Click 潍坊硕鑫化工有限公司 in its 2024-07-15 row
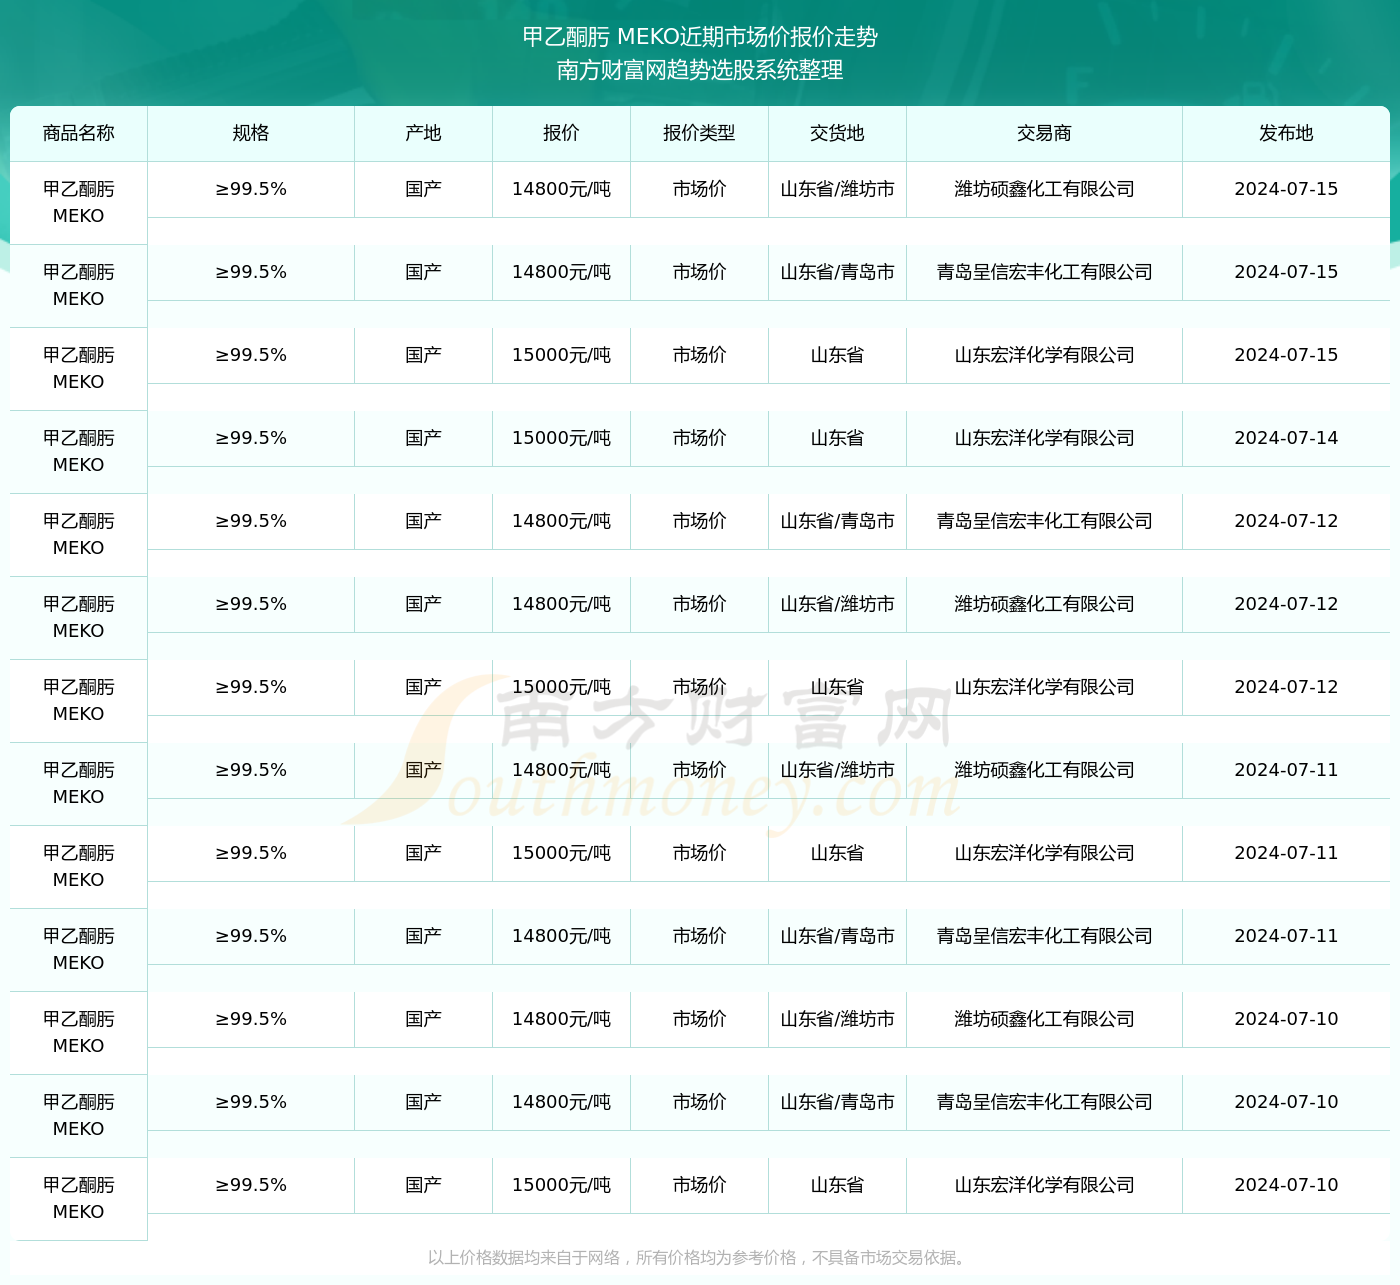Screen dimensions: 1400x1285 1044,189
